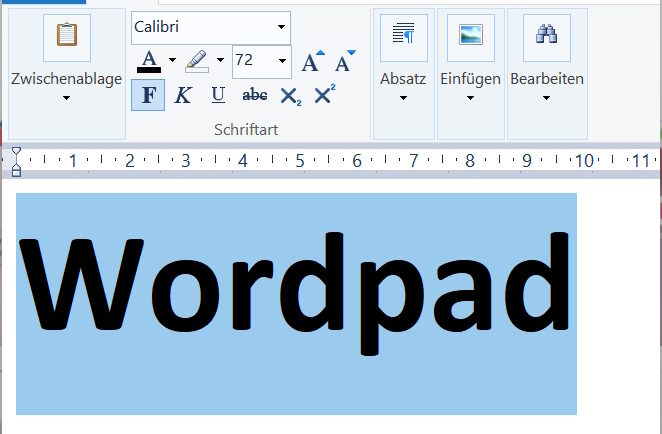Apply subscript formatting
Viewport: 662px width, 434px height.
coord(290,96)
